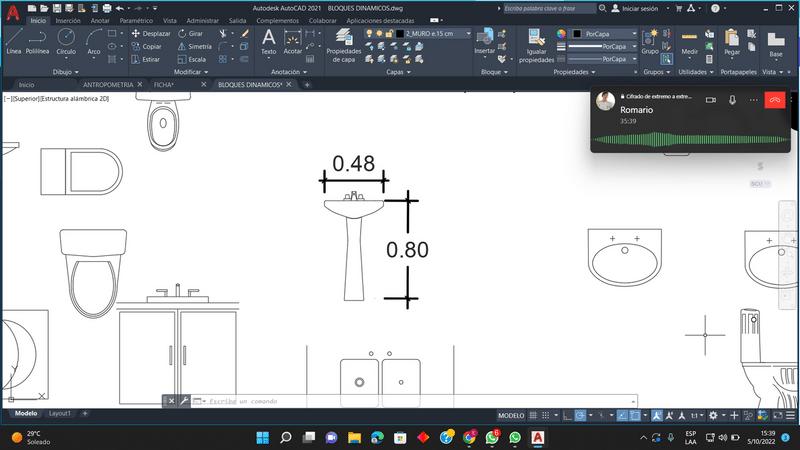
Task: Switch to the Anotar ribbon tab
Action: click(100, 21)
